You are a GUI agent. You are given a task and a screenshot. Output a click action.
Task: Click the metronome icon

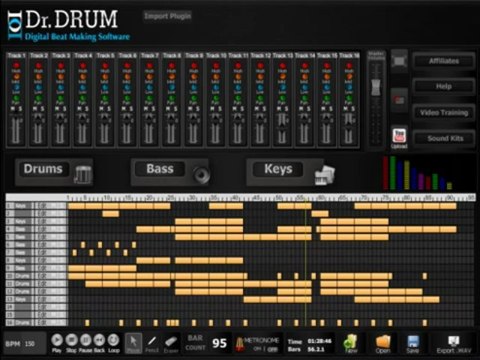(239, 344)
